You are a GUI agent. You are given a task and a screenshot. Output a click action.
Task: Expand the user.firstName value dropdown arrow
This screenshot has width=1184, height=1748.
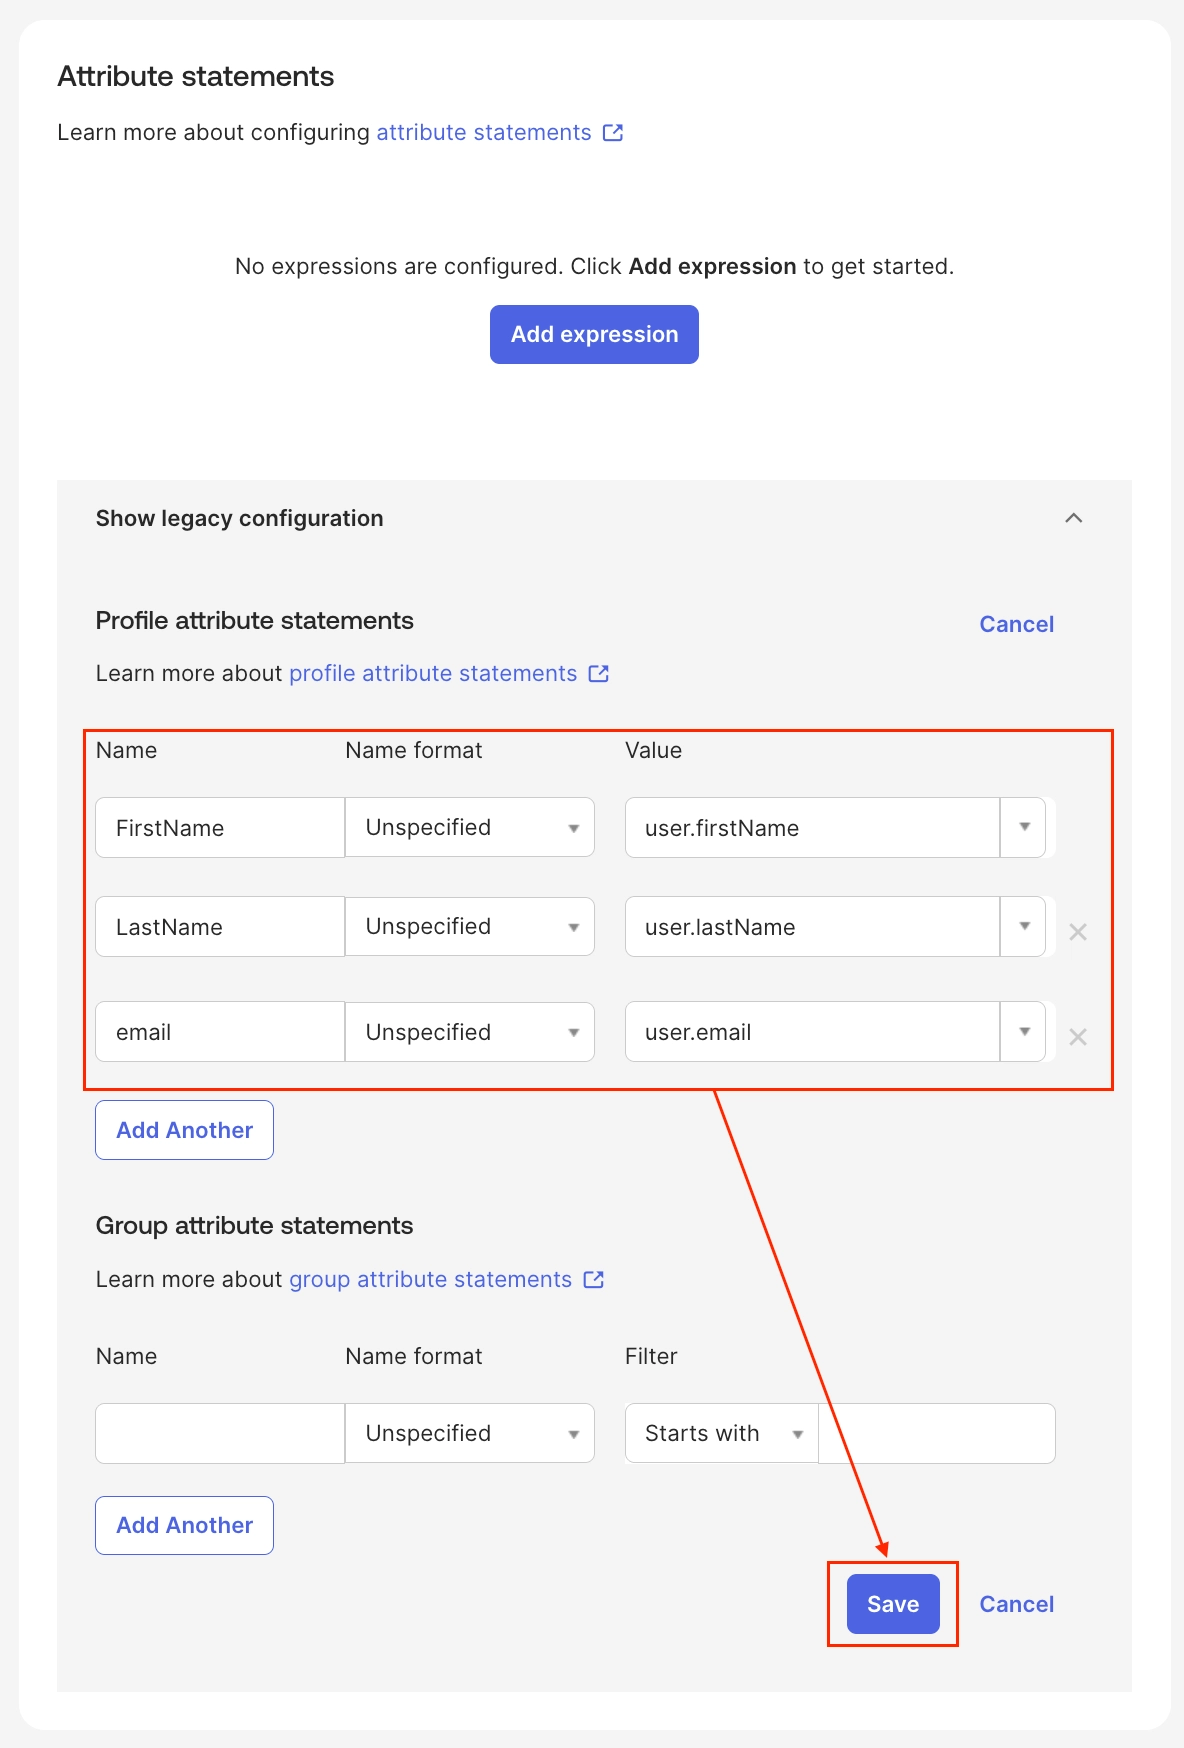coord(1024,828)
